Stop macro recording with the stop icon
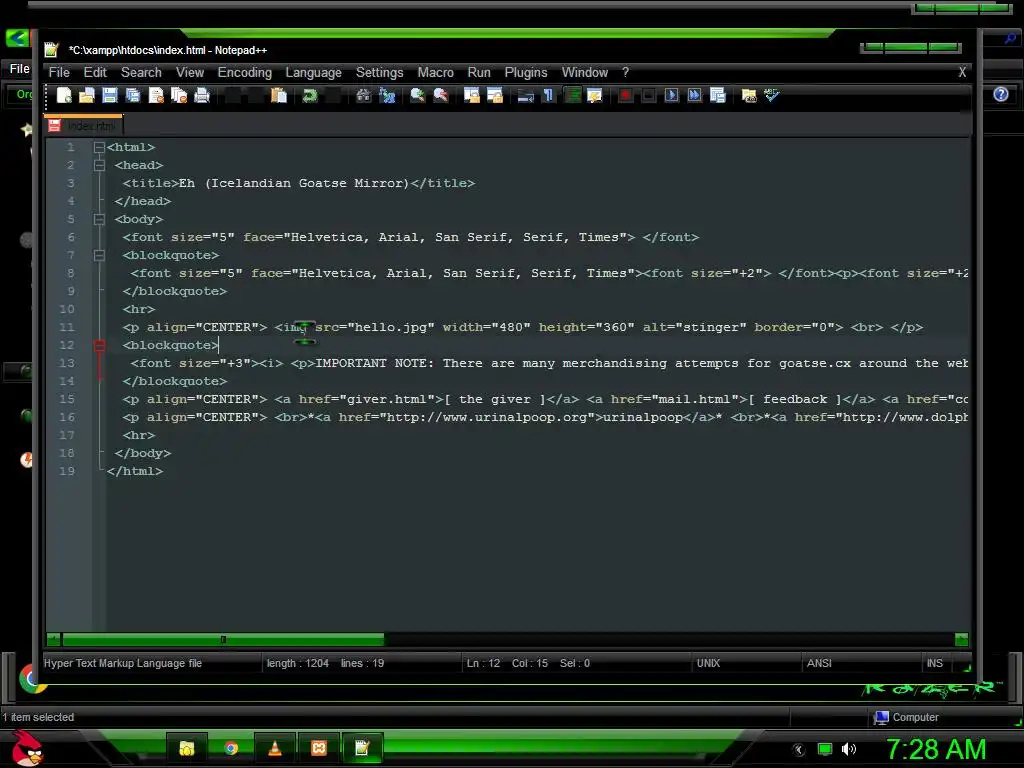Screen dimensions: 1024x768 point(648,95)
